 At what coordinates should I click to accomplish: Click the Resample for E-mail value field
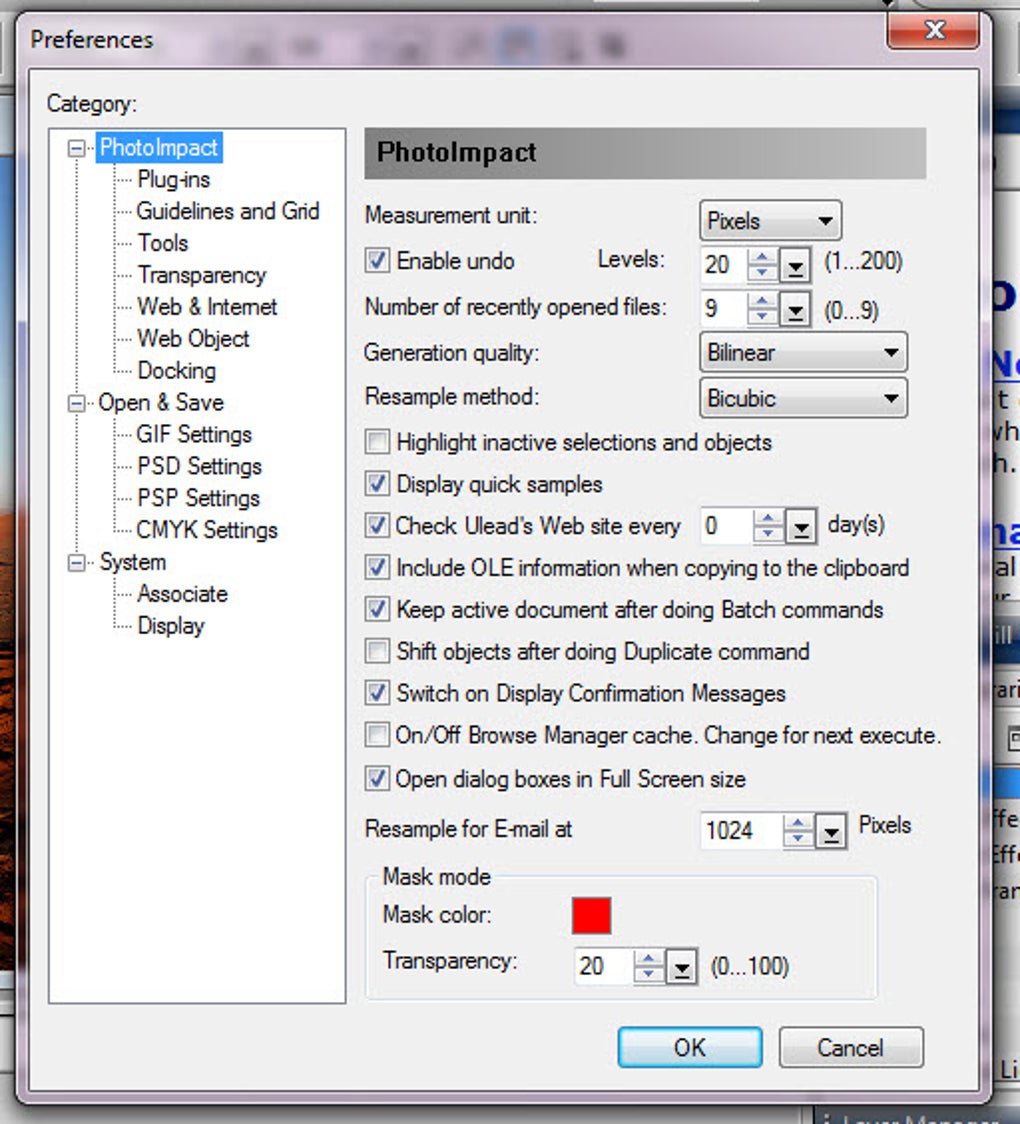[741, 830]
